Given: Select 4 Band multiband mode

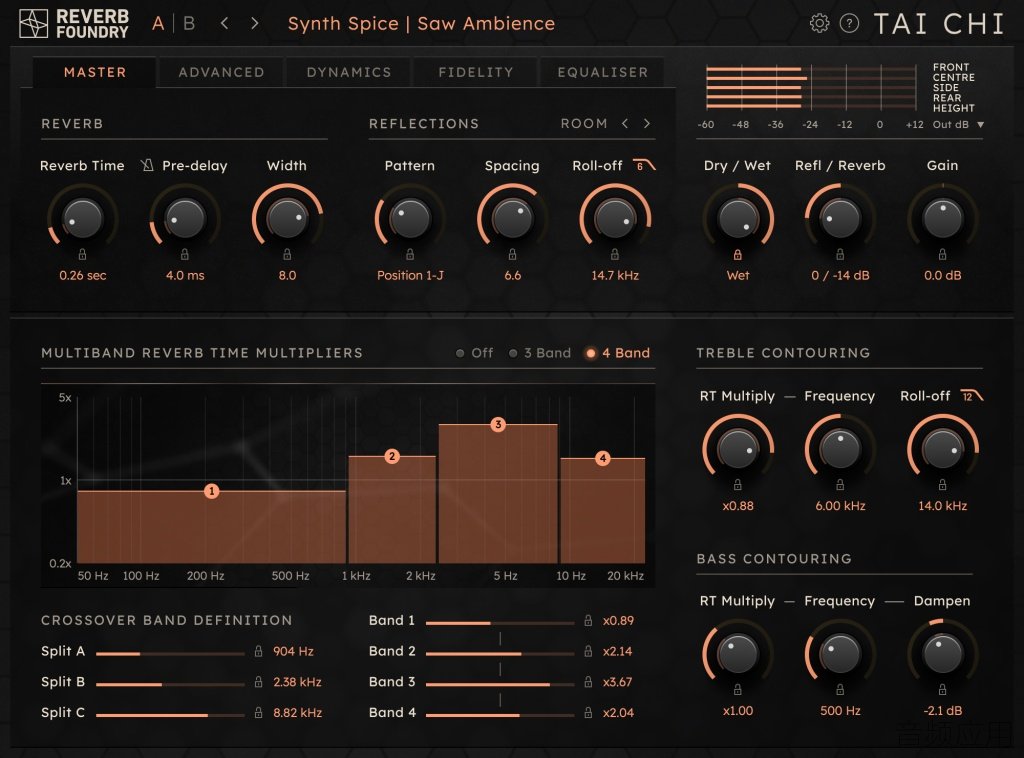Looking at the screenshot, I should click(618, 353).
